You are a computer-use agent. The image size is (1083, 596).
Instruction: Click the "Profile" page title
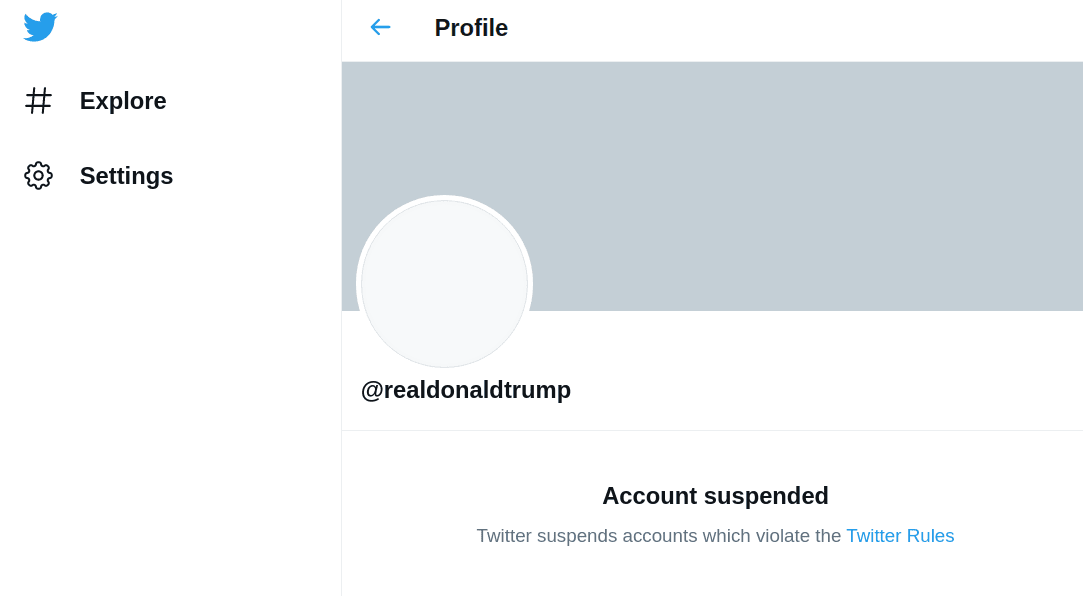click(x=471, y=28)
